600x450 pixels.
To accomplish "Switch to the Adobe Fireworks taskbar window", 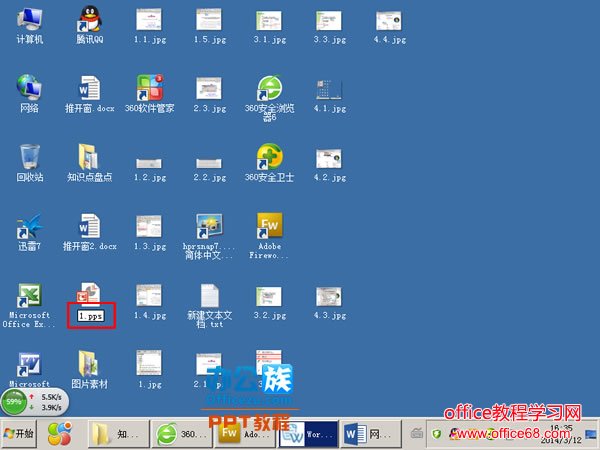I will point(245,434).
